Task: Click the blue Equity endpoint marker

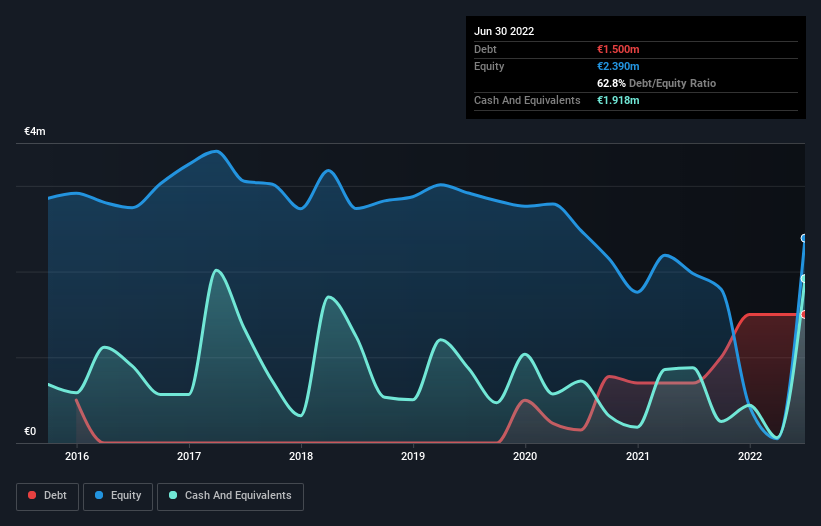Action: pos(804,238)
